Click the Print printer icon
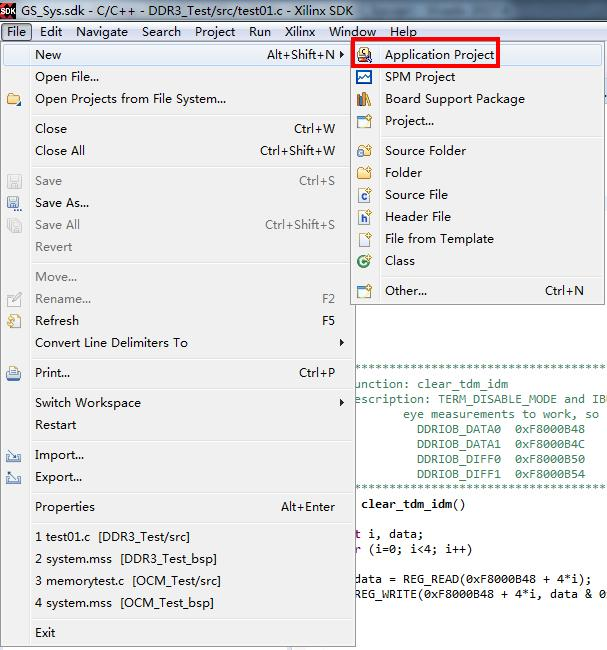Screen dimensions: 607x650 click(14, 373)
